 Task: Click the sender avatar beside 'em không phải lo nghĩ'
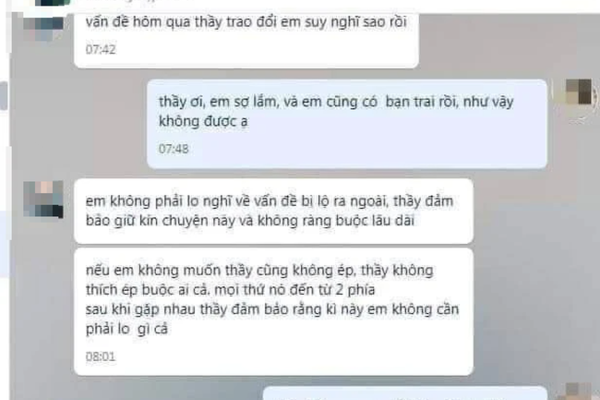pos(43,199)
